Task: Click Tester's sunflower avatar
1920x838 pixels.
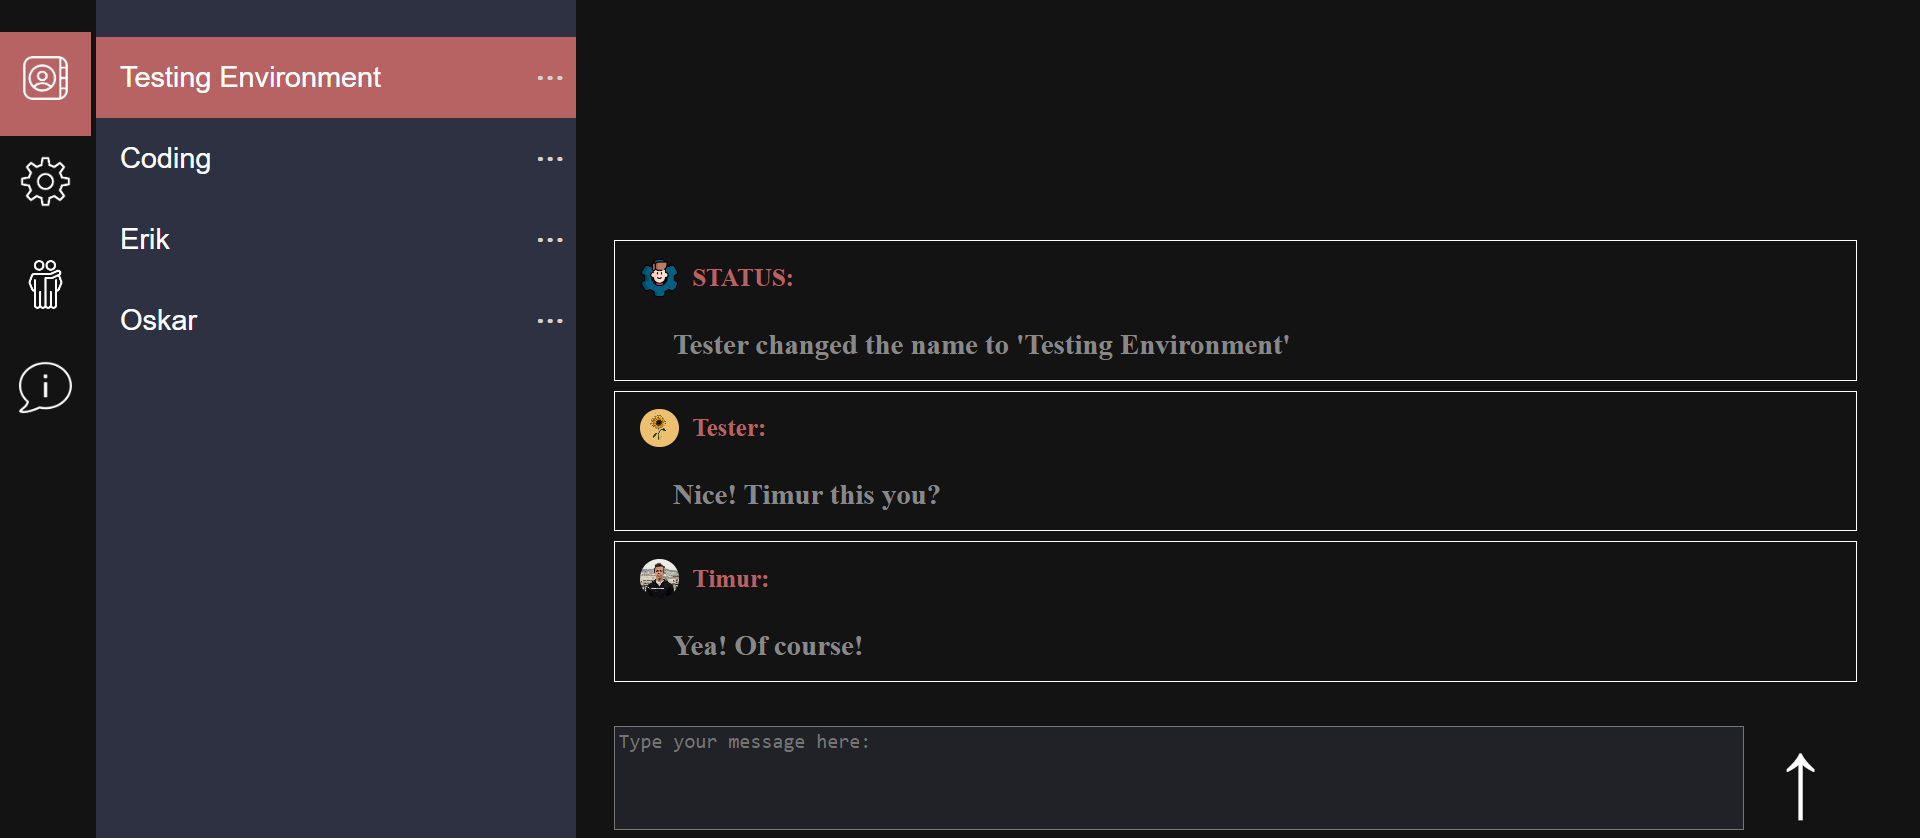Action: coord(659,428)
